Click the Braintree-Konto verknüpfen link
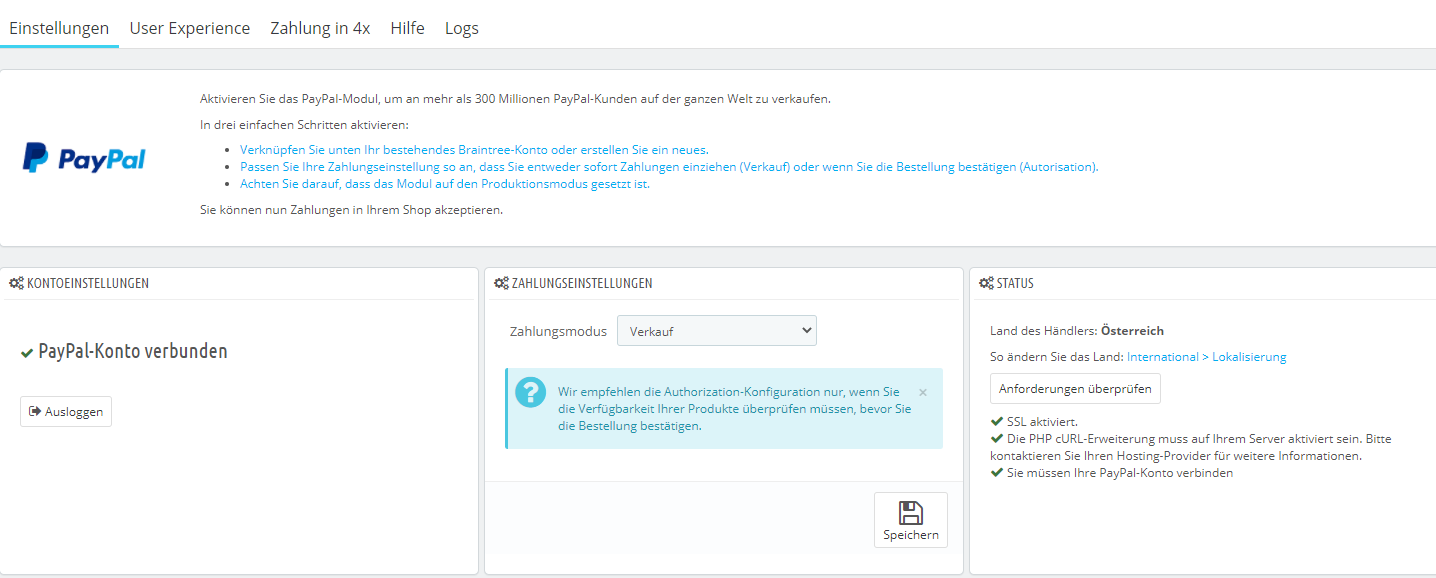This screenshot has width=1436, height=578. pyautogui.click(x=474, y=150)
